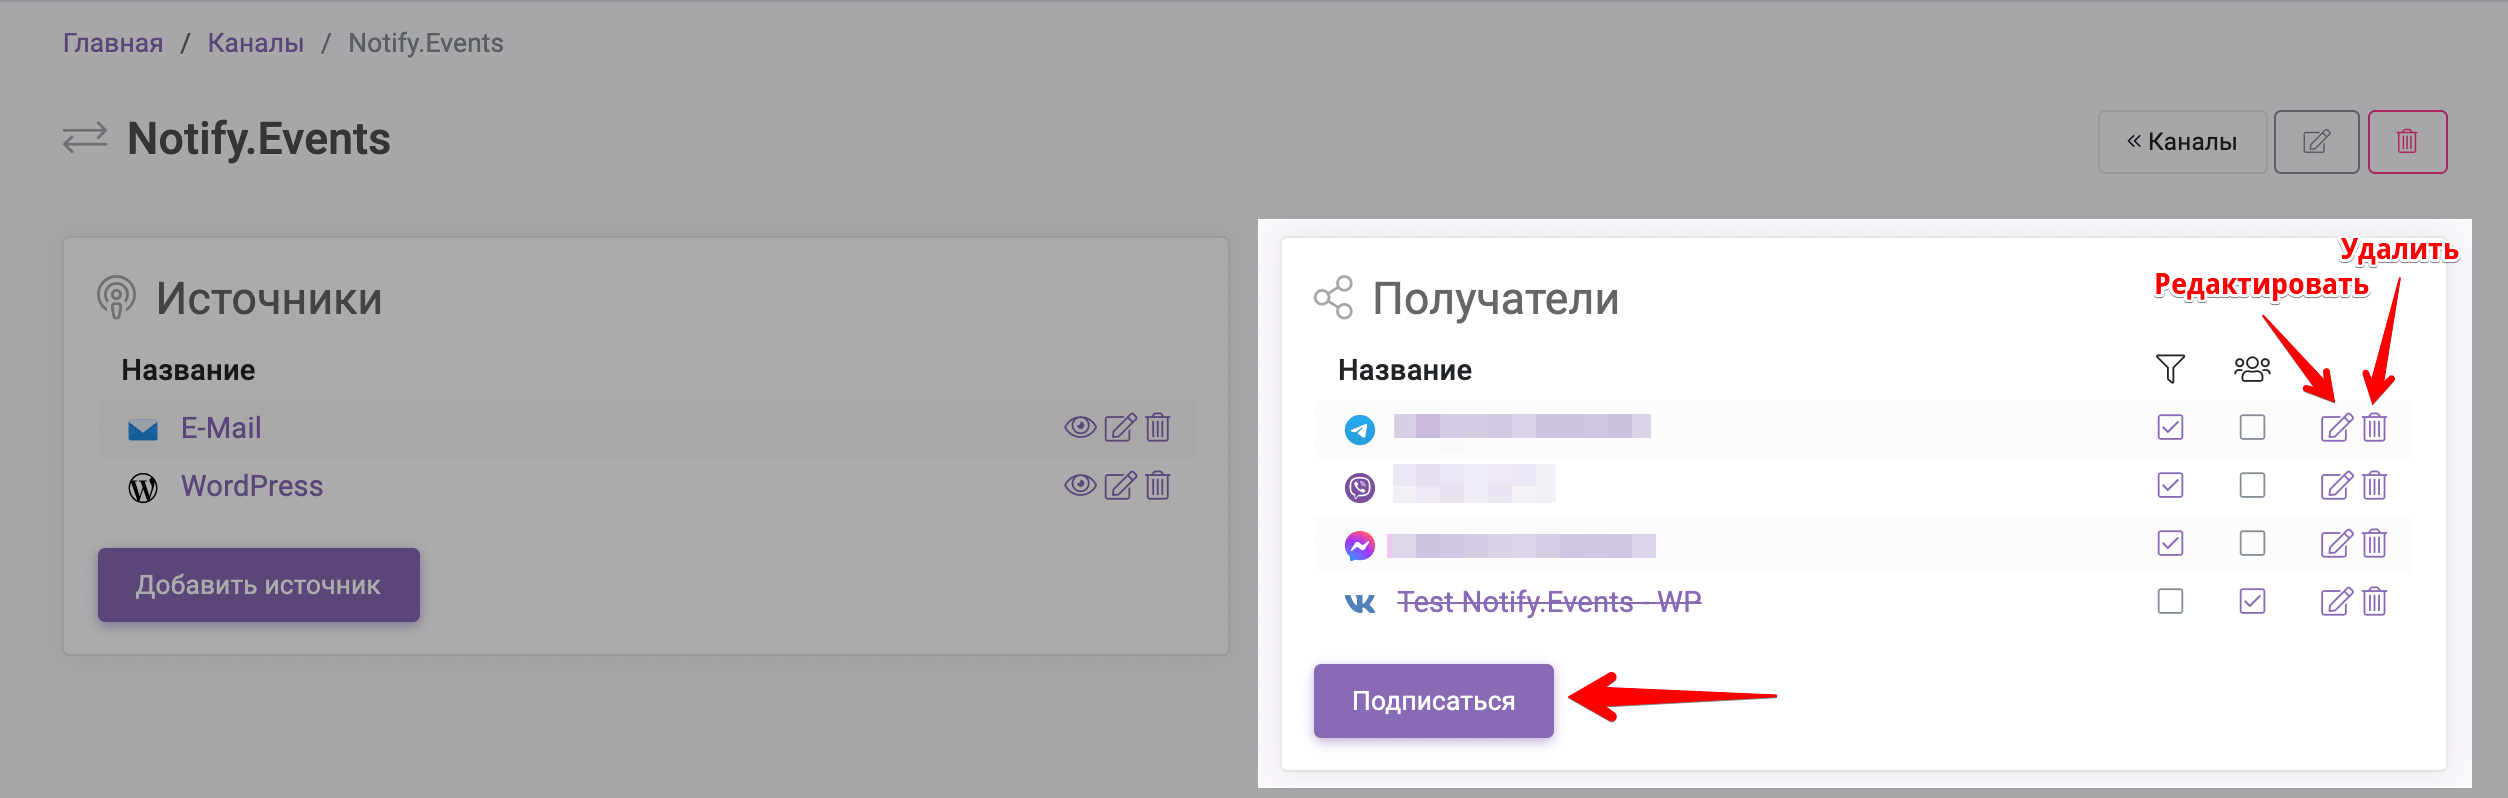Edit the Viber recipient
Screen dimensions: 2508x798
(x=2337, y=485)
